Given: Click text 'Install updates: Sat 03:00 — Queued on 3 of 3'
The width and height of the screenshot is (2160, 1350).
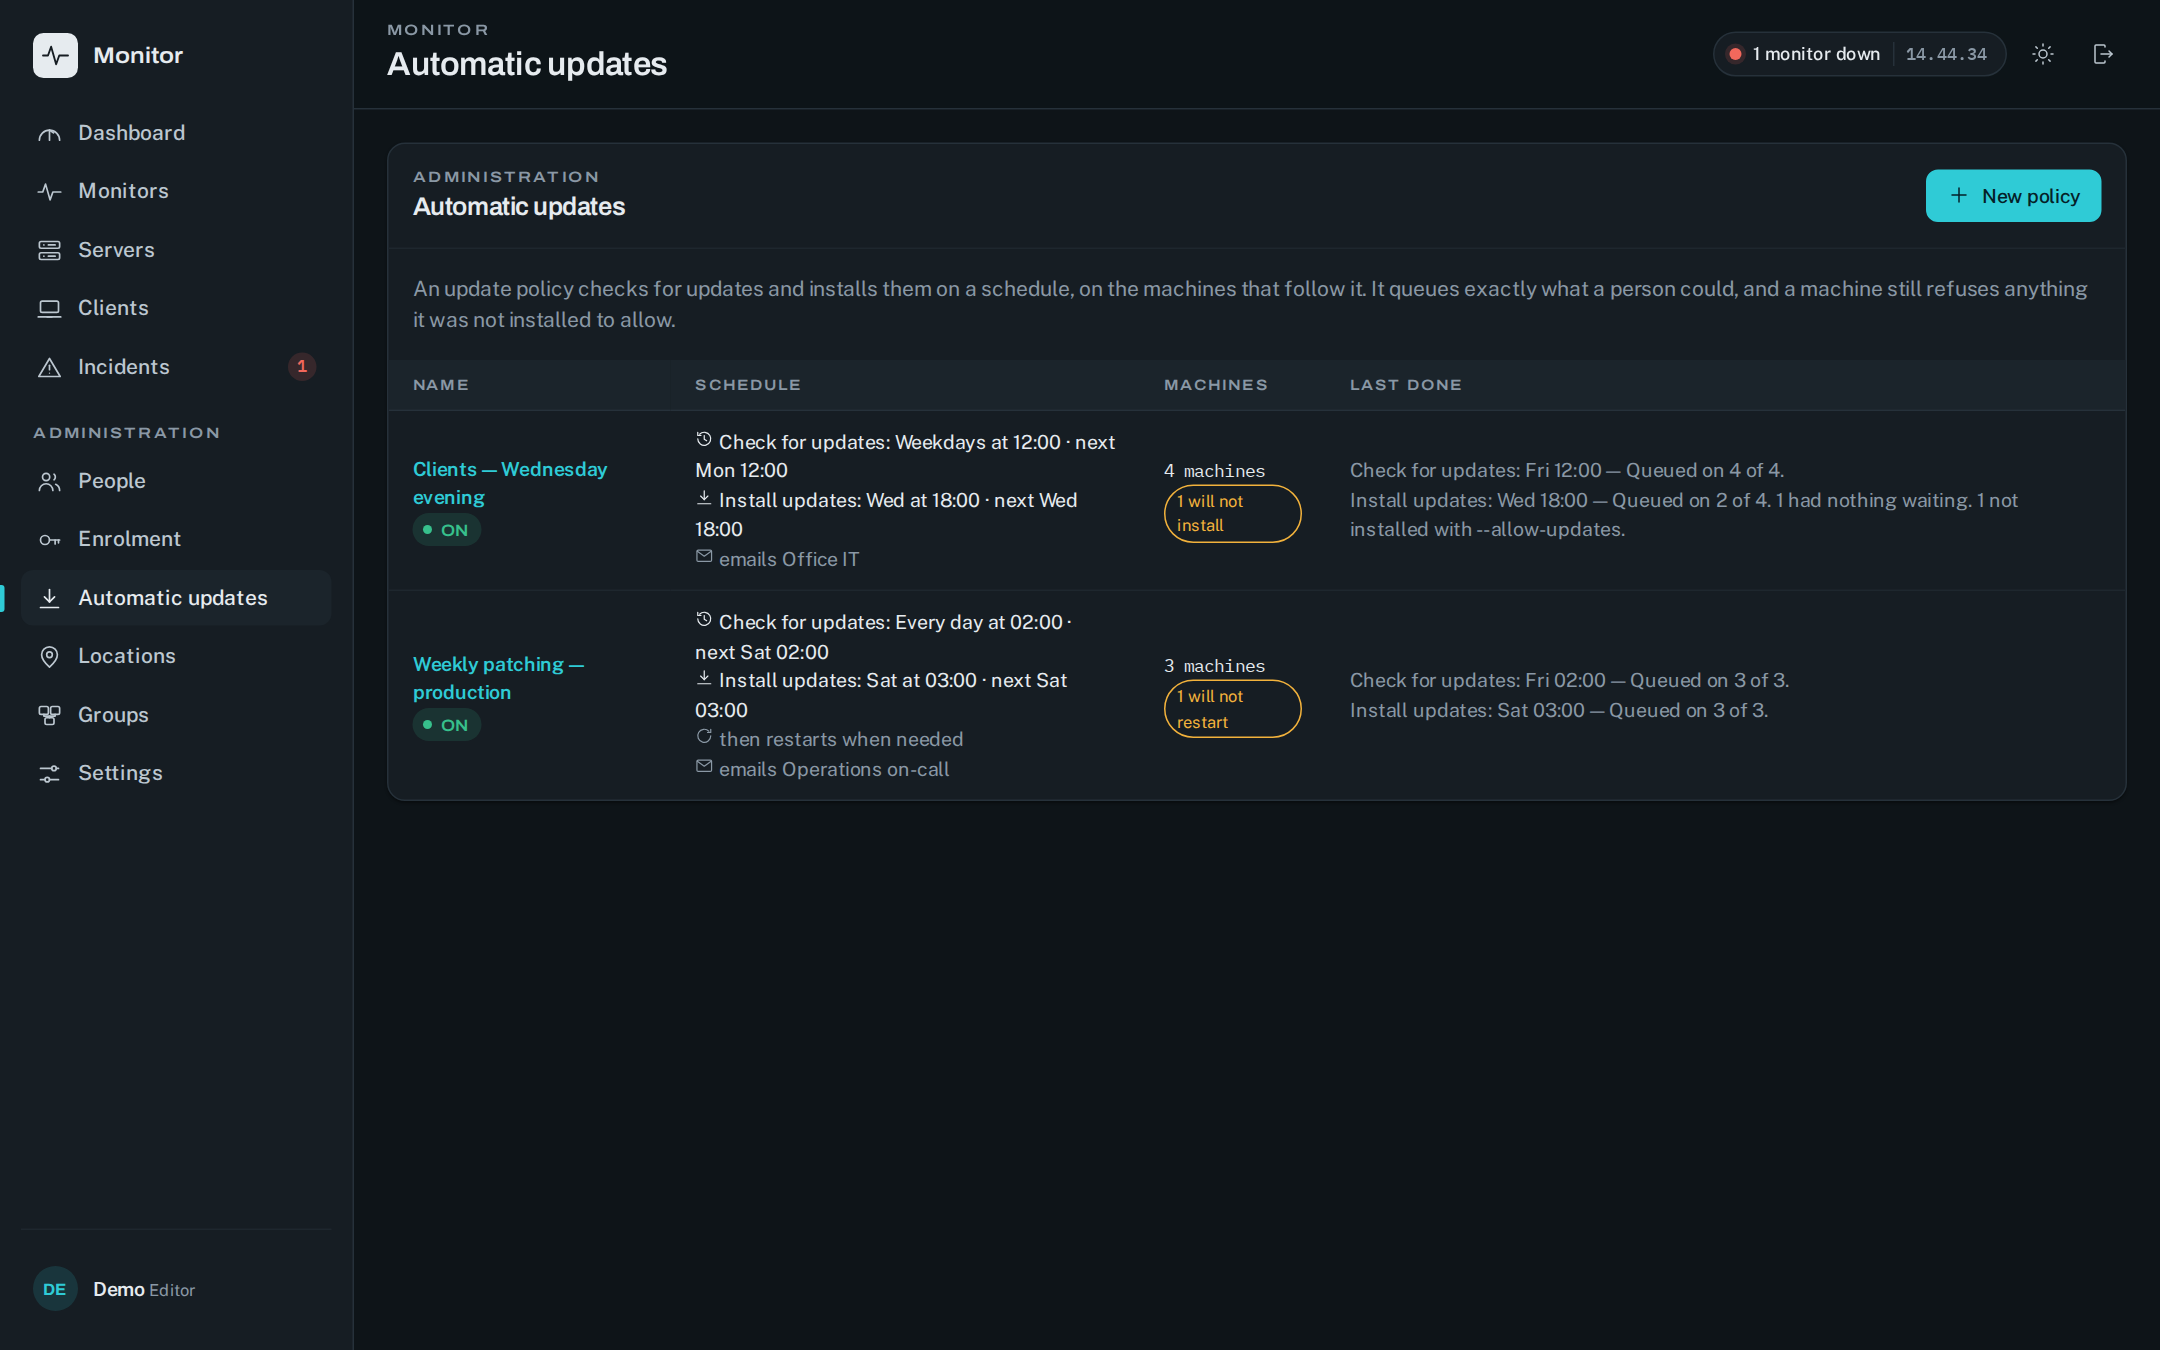Looking at the screenshot, I should tap(1559, 710).
